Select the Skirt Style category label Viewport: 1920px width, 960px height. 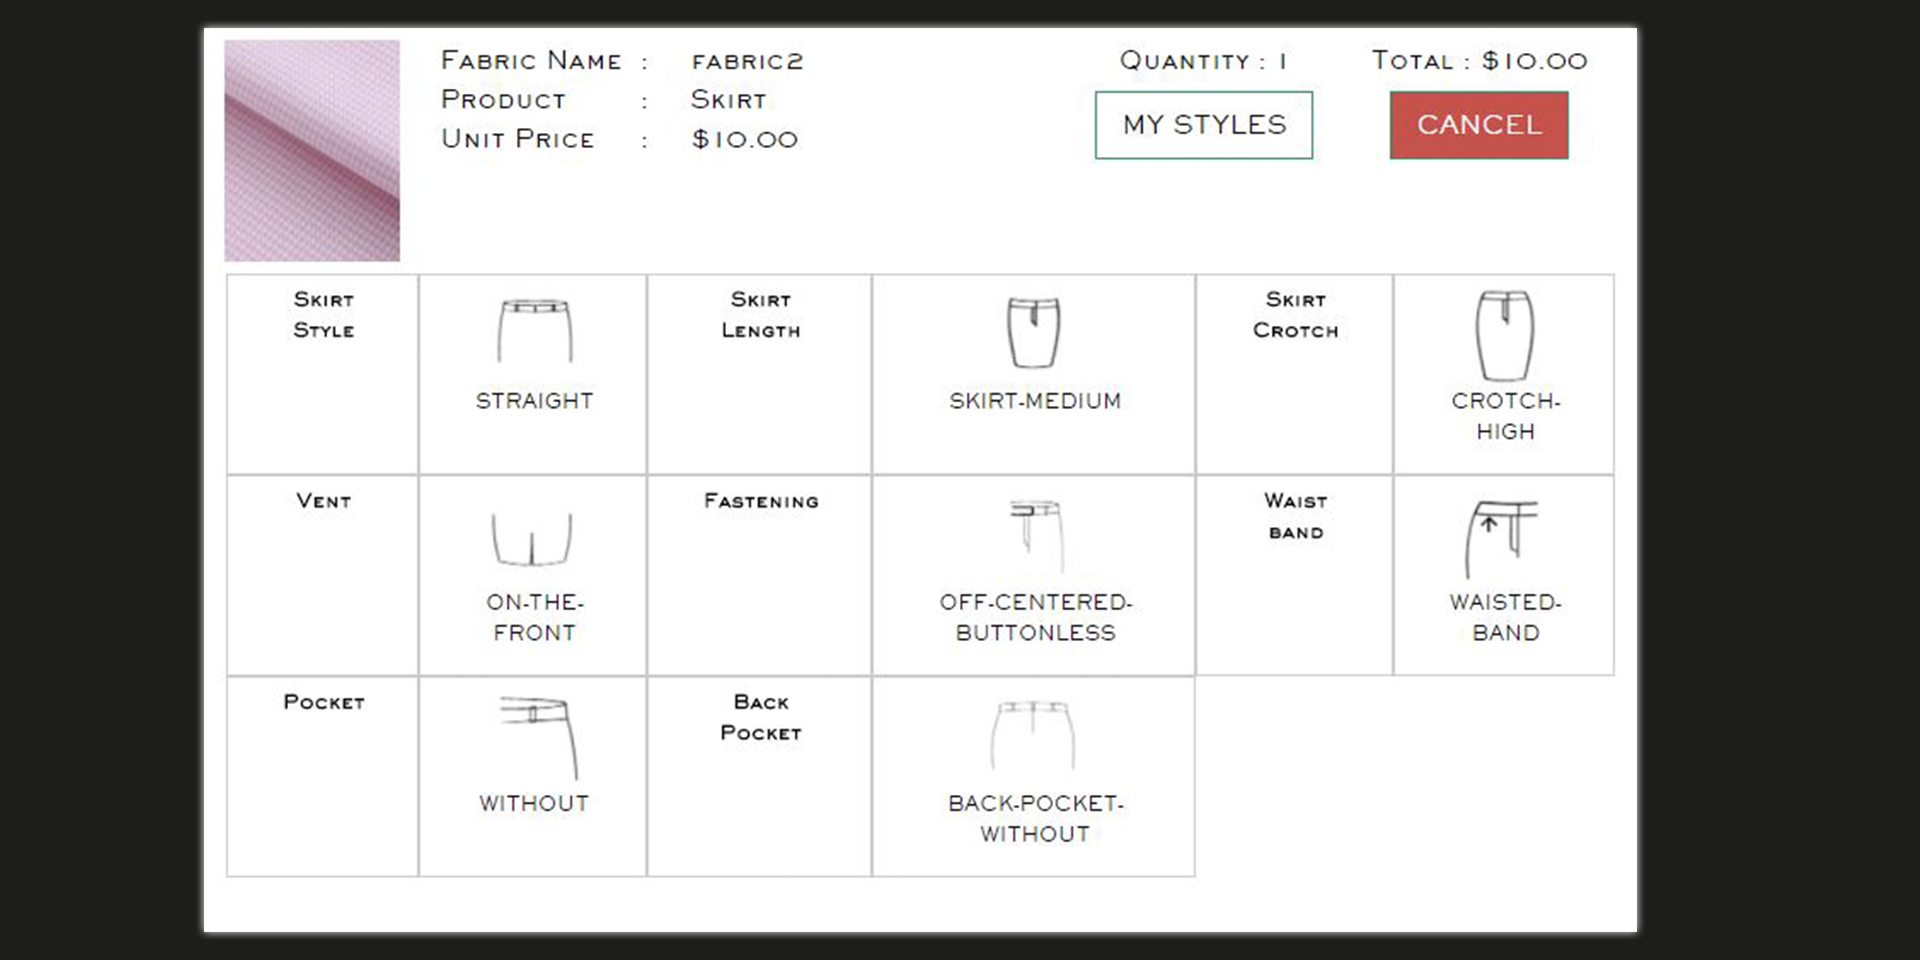323,315
